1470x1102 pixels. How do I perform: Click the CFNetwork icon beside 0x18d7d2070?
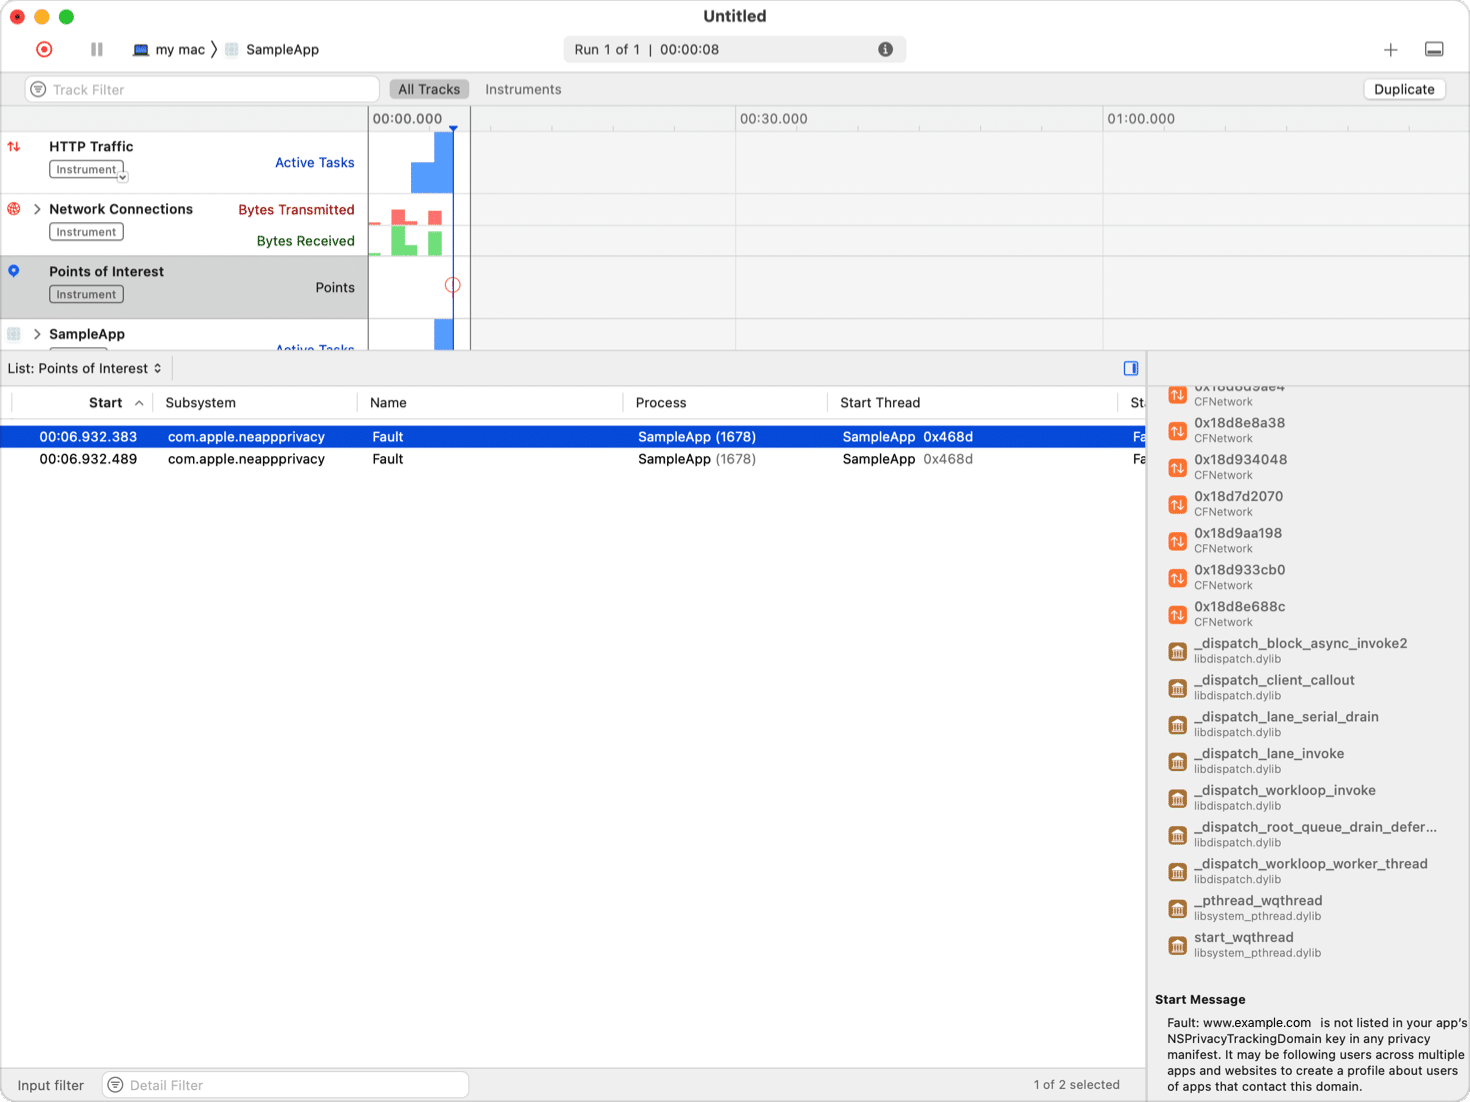pos(1177,504)
